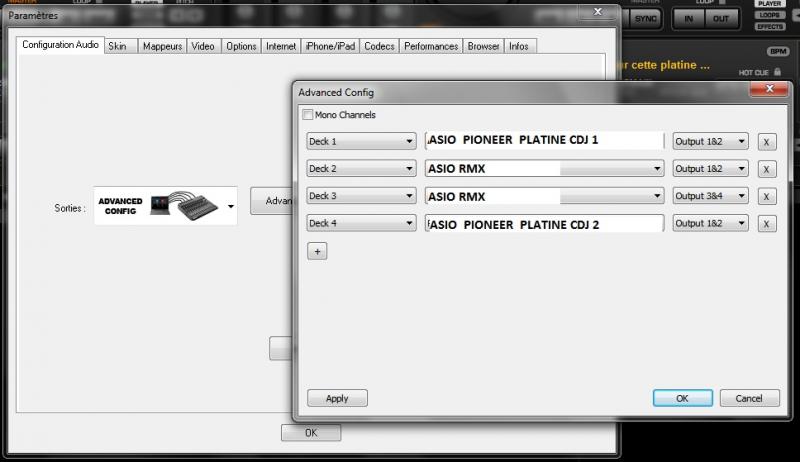
Task: Set loop OUT point in the player
Action: 721,19
